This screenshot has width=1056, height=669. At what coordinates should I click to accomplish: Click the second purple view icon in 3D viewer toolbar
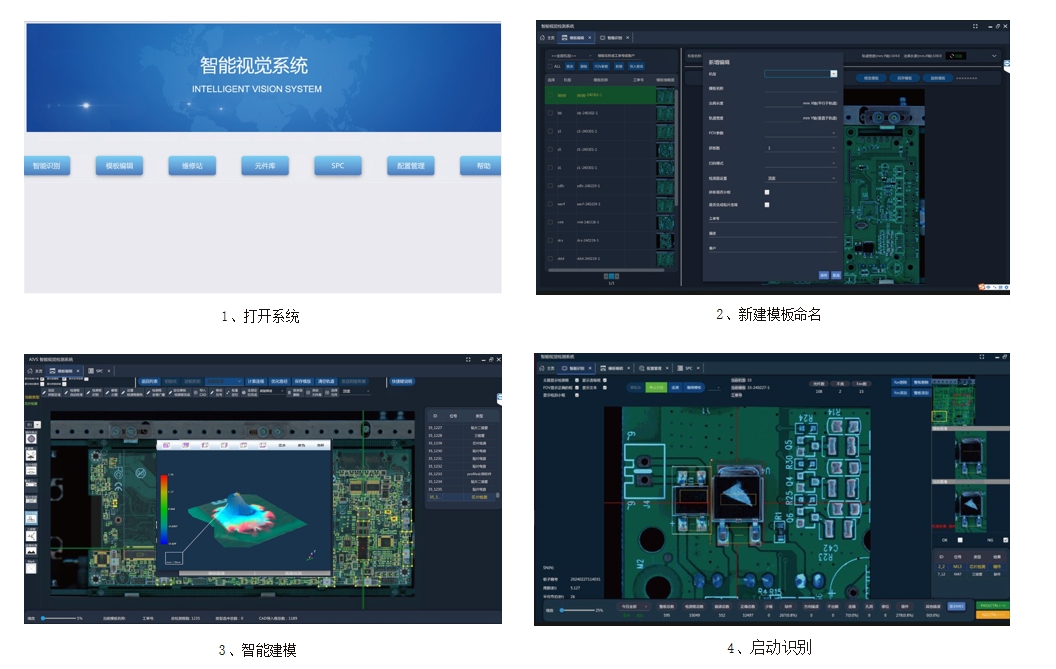186,445
